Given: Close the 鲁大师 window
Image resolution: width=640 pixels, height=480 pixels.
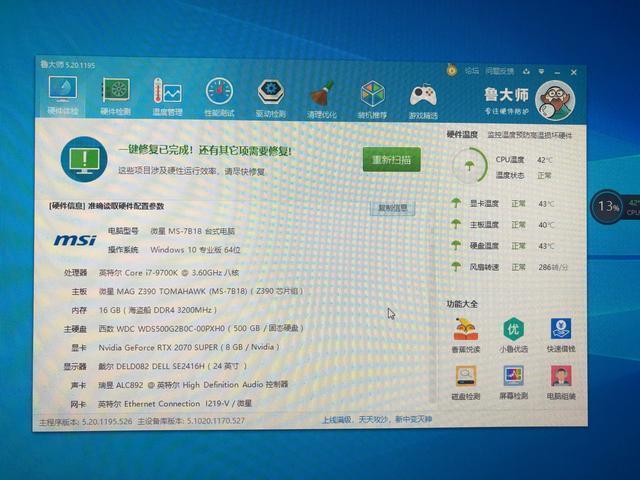Looking at the screenshot, I should (x=573, y=72).
